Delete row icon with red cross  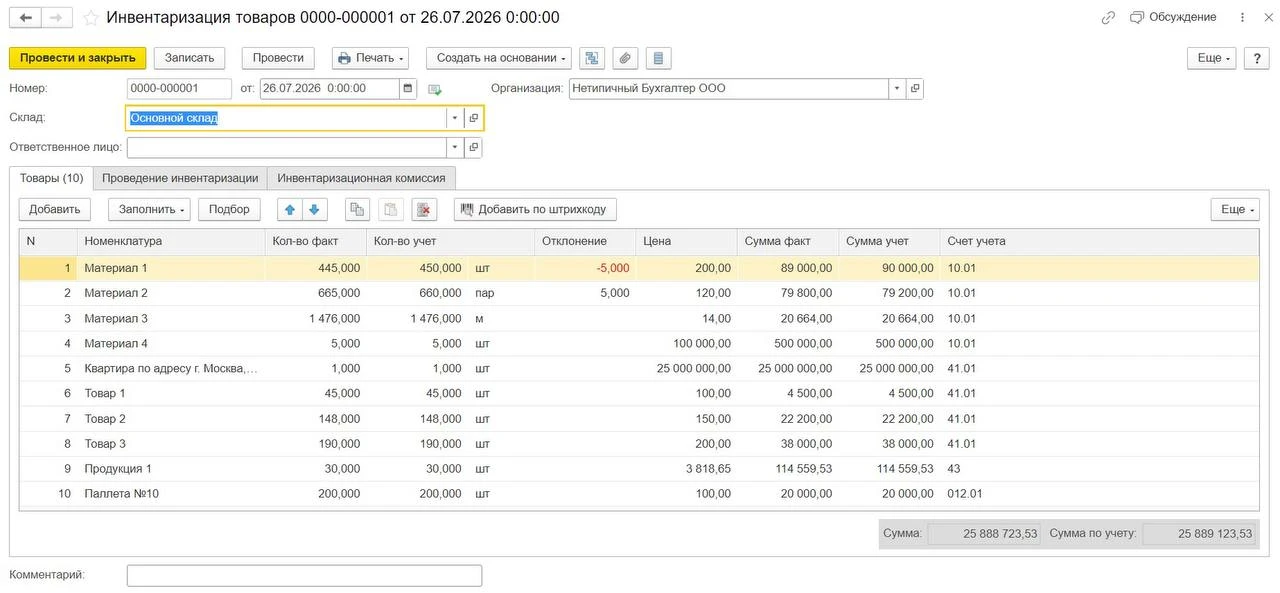coord(424,209)
